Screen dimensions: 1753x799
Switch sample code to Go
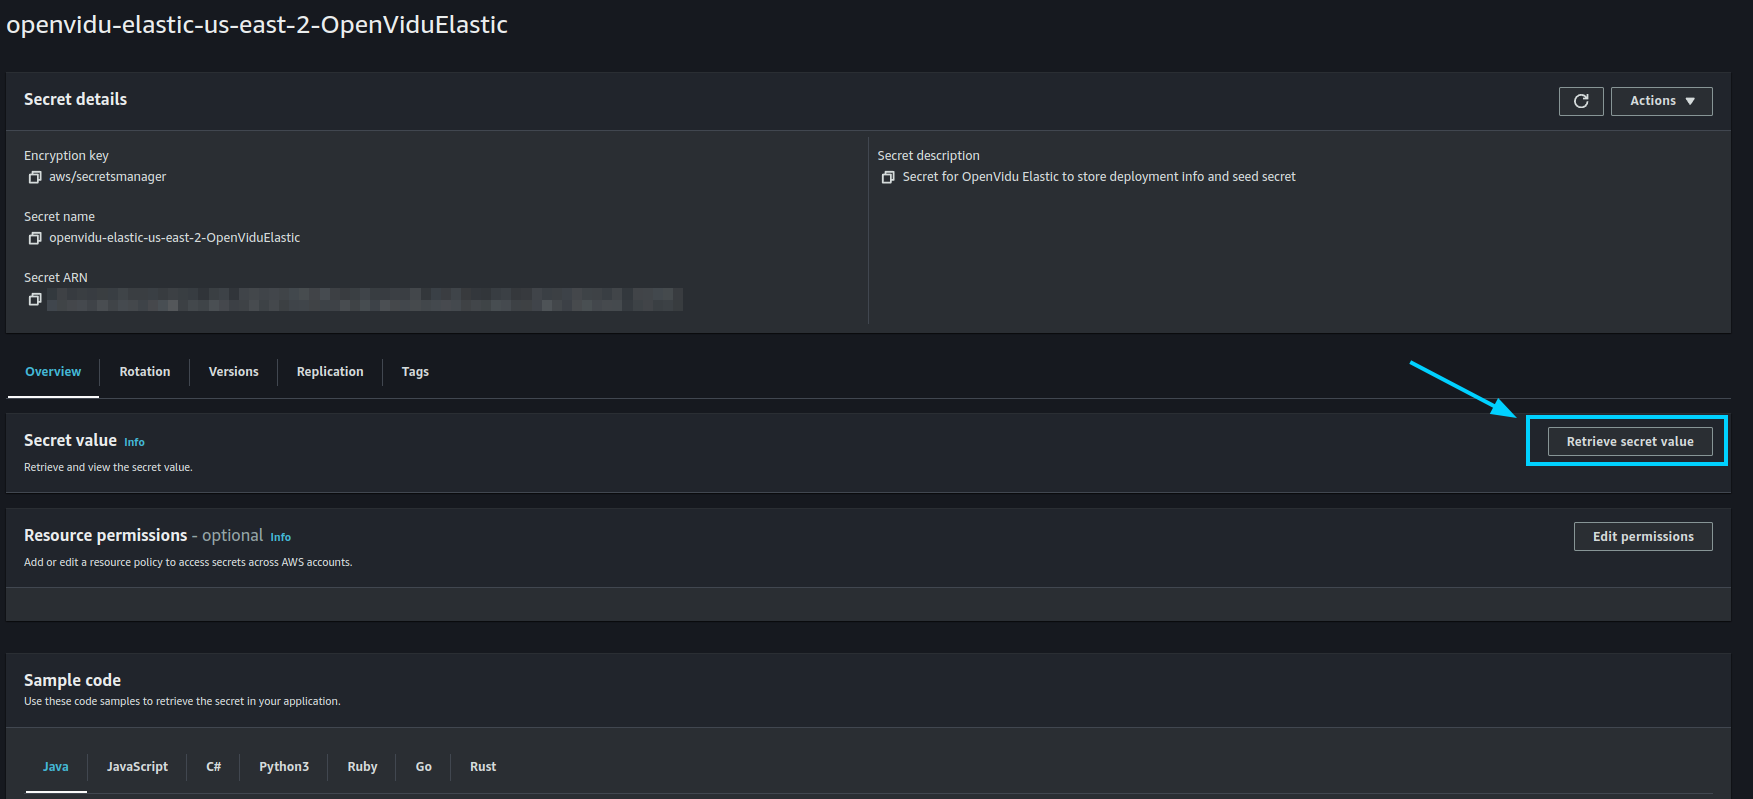tap(424, 767)
